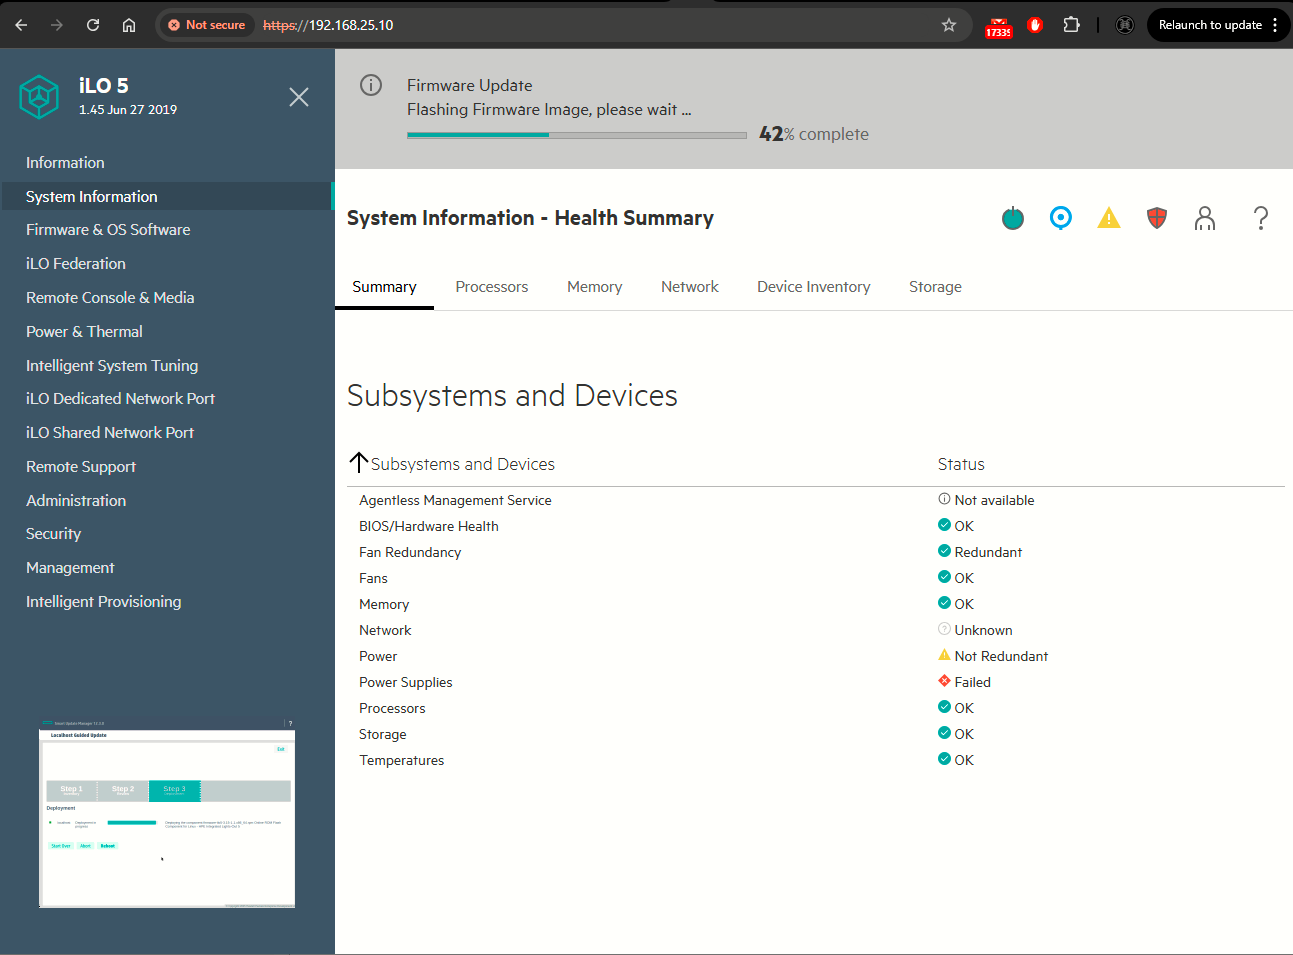Switch to the Memory tab
Screen dimensions: 1293x955
(x=595, y=287)
